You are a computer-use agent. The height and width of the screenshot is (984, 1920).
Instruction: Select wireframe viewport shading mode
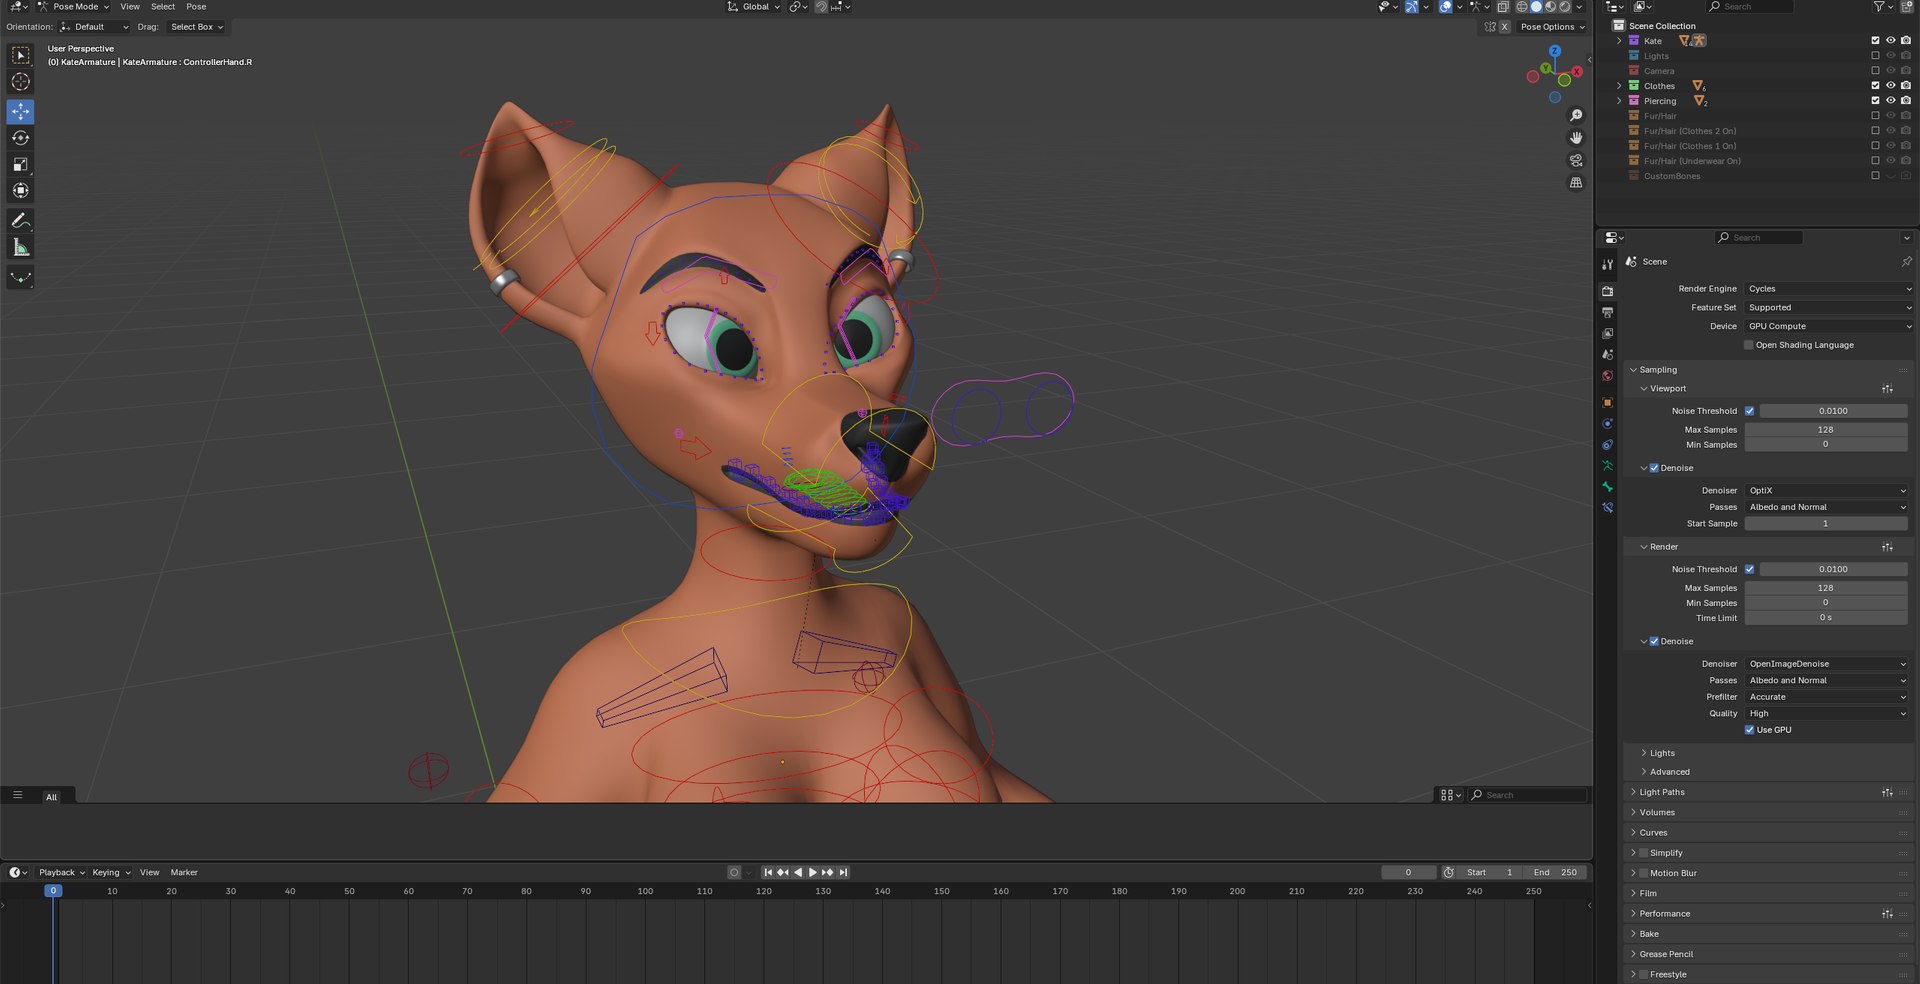(x=1522, y=7)
